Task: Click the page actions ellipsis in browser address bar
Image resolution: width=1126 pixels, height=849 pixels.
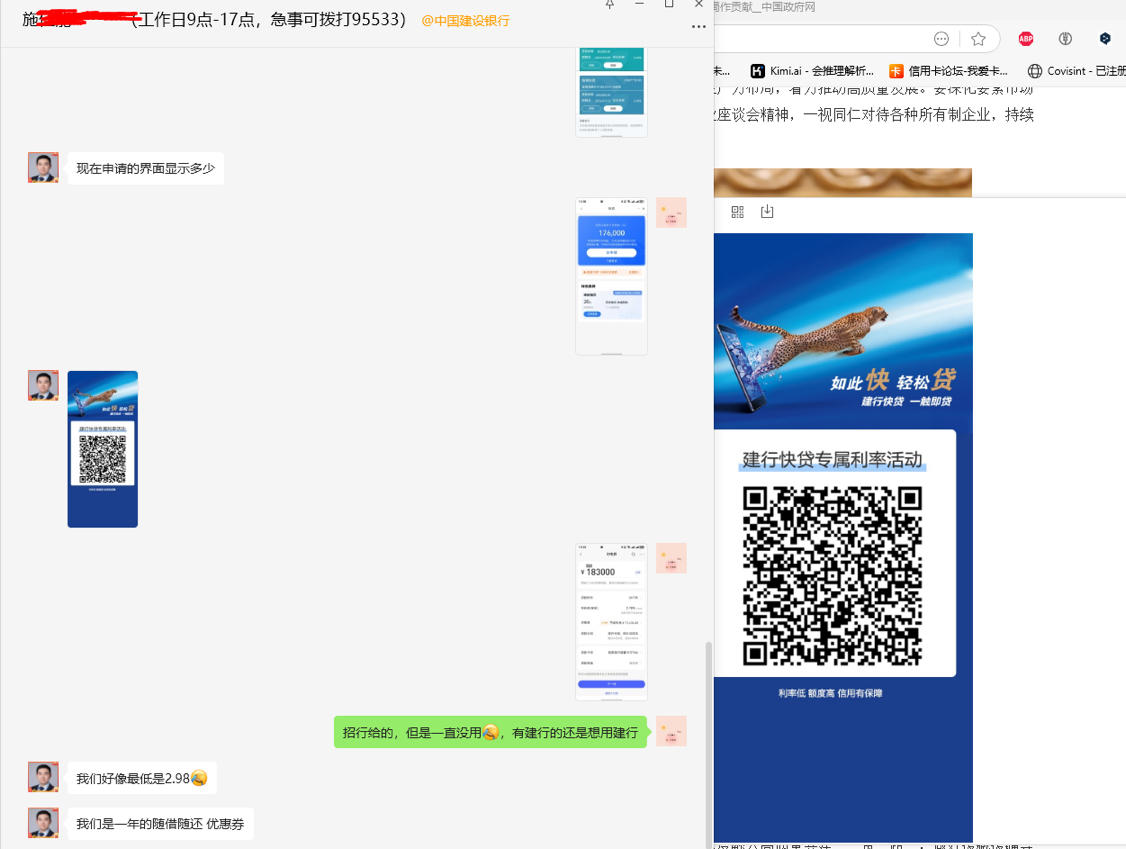Action: [941, 39]
